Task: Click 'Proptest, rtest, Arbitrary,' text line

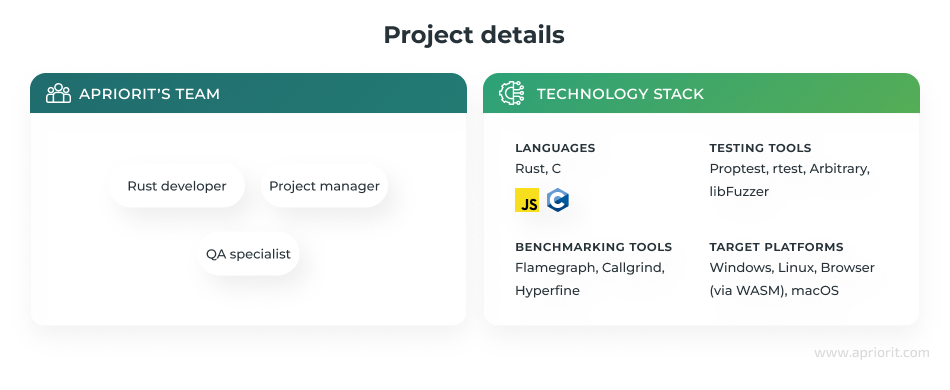Action: 789,169
